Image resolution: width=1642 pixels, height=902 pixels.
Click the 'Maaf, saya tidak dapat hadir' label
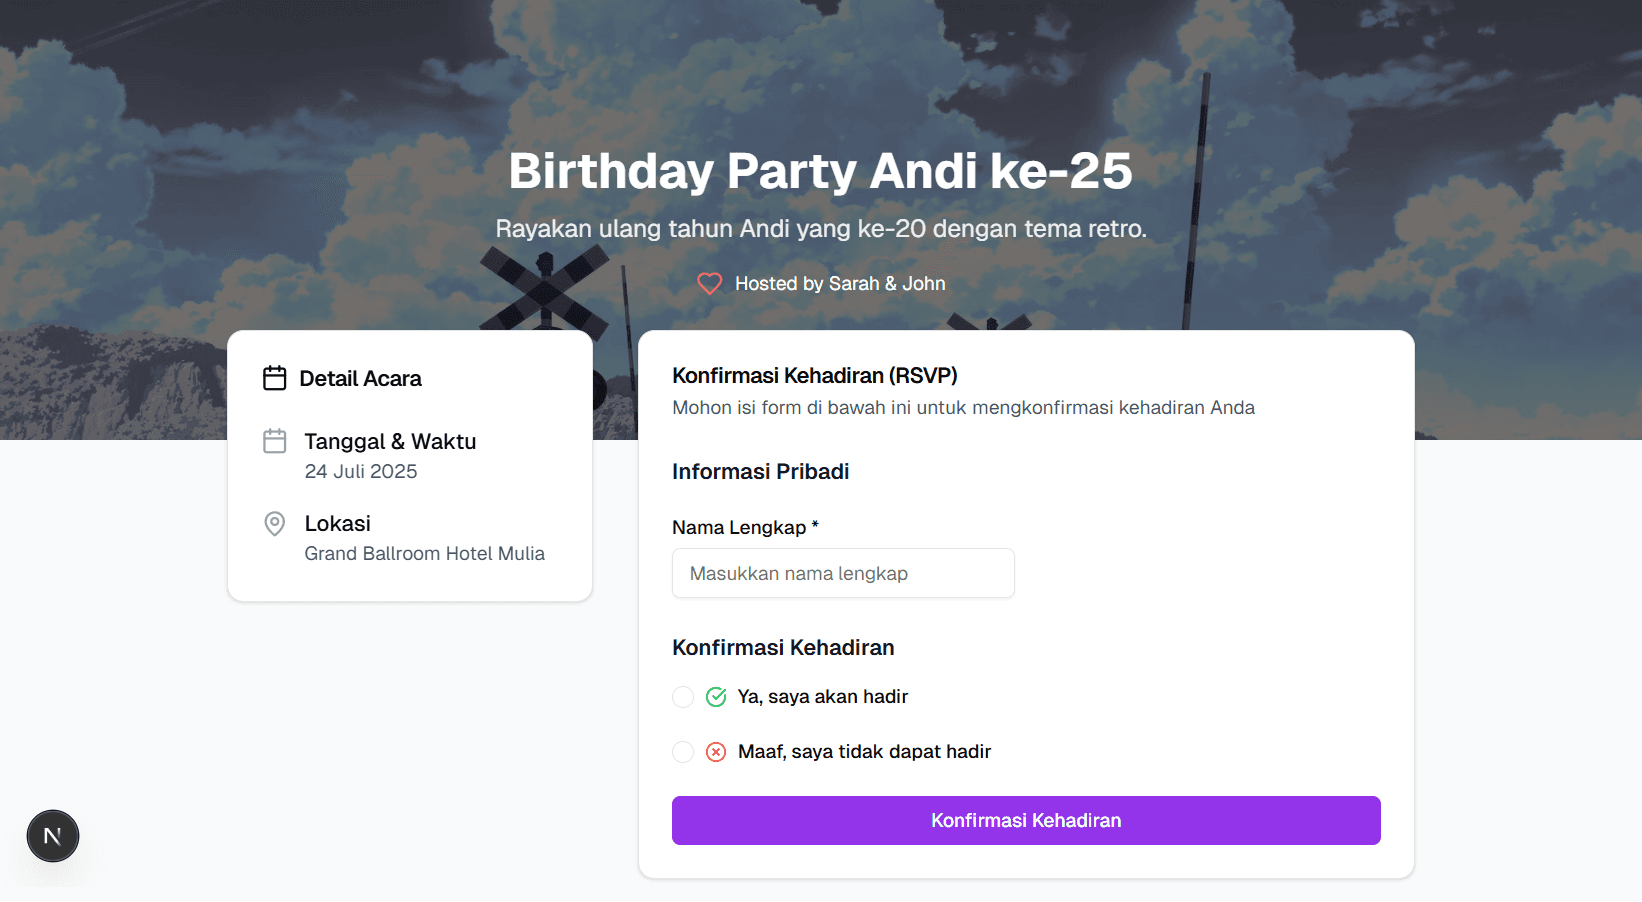tap(865, 752)
